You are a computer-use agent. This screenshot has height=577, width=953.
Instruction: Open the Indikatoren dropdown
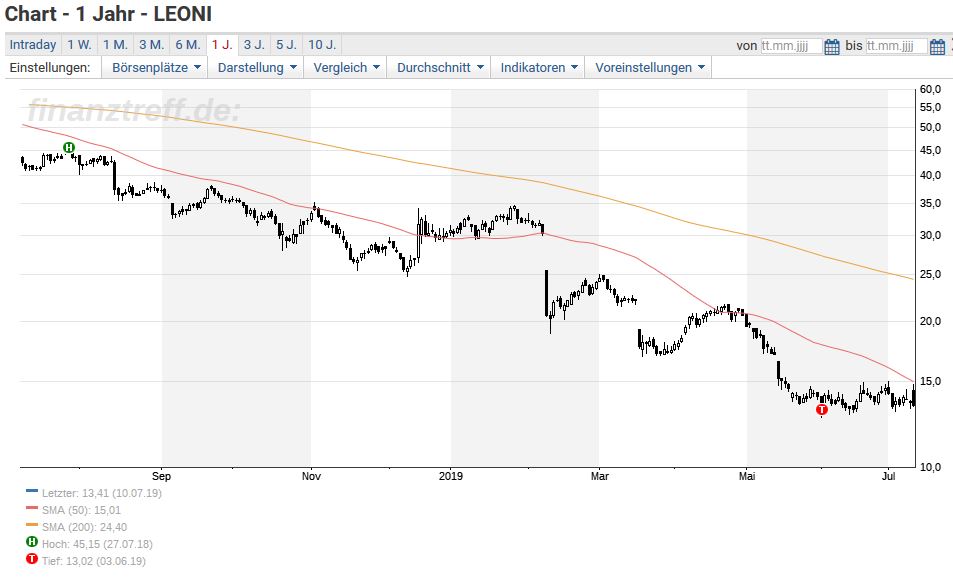click(538, 67)
